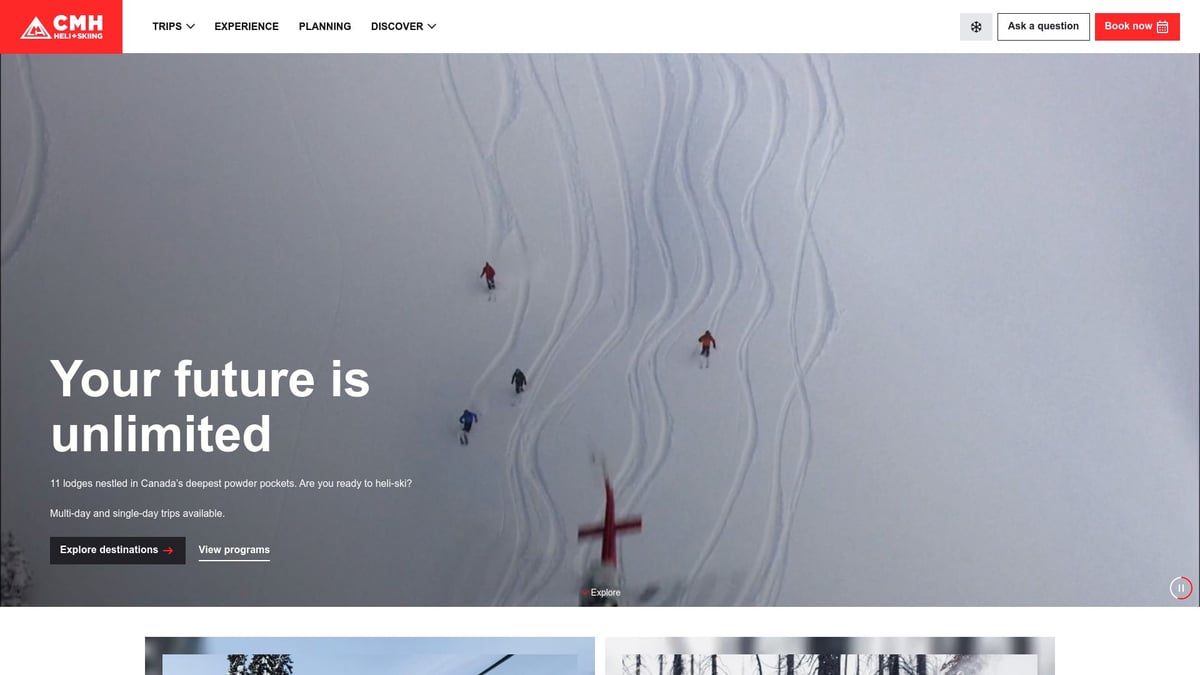Image resolution: width=1200 pixels, height=675 pixels.
Task: Click the "Your future is unlimited" headline
Action: pyautogui.click(x=210, y=406)
